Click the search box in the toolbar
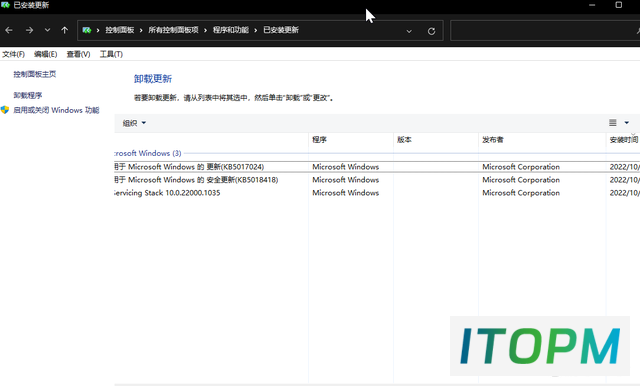 (x=544, y=31)
